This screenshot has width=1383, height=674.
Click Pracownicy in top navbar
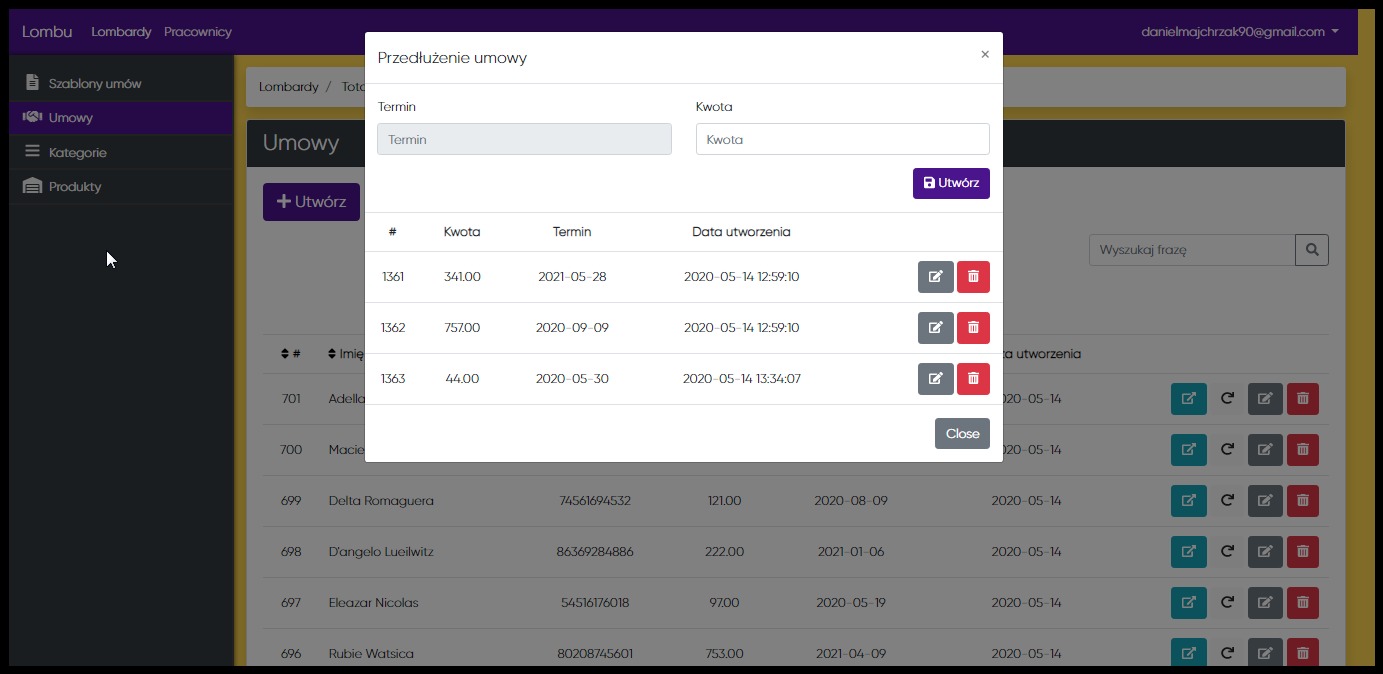[x=198, y=32]
